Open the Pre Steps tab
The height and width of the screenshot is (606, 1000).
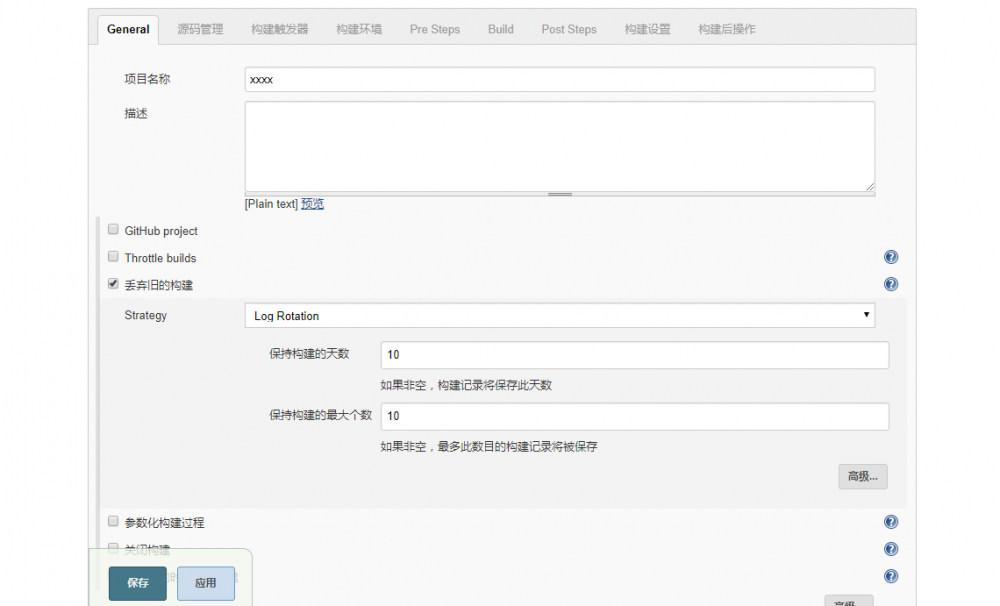point(434,29)
